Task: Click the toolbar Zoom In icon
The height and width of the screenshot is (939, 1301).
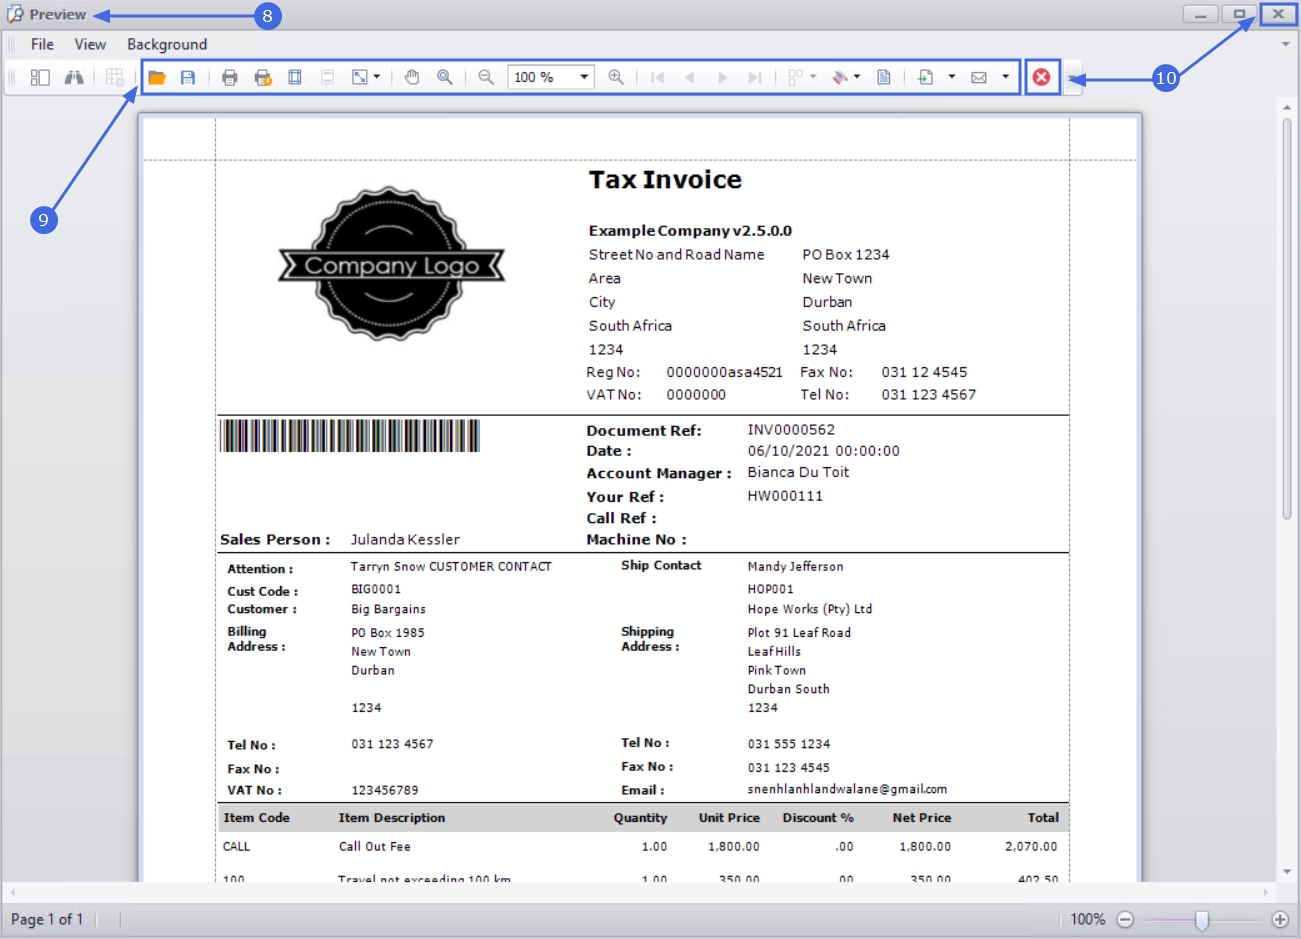Action: pyautogui.click(x=616, y=77)
